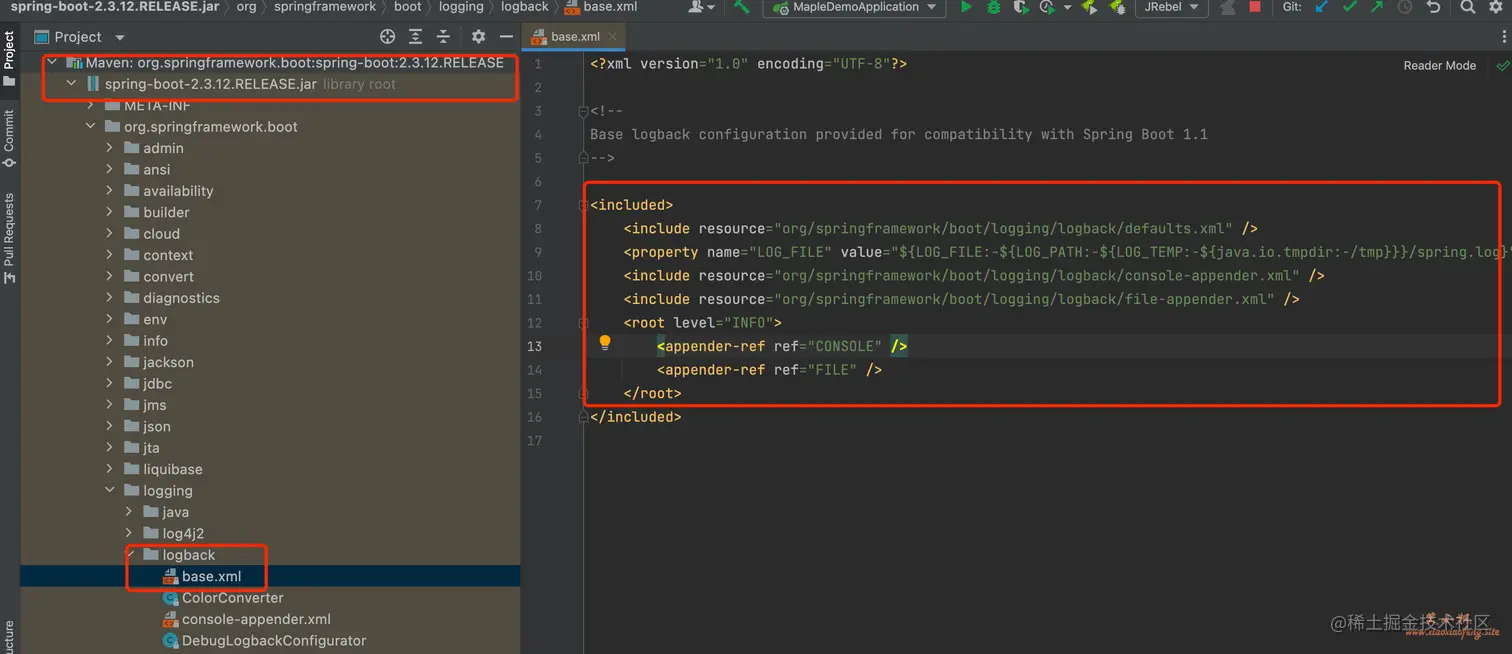1512x654 pixels.
Task: Close the base.xml editor tab
Action: coord(613,37)
